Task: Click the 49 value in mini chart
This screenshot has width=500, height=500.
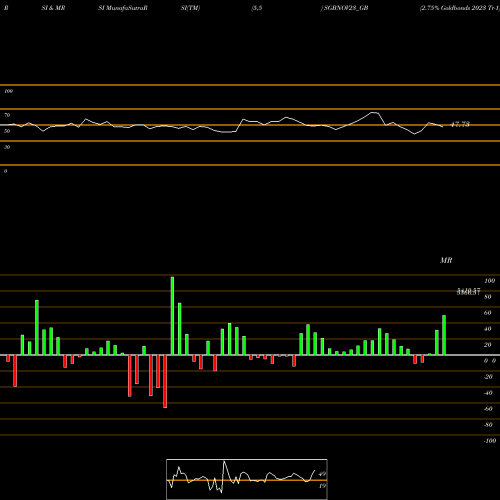Action: (x=322, y=474)
